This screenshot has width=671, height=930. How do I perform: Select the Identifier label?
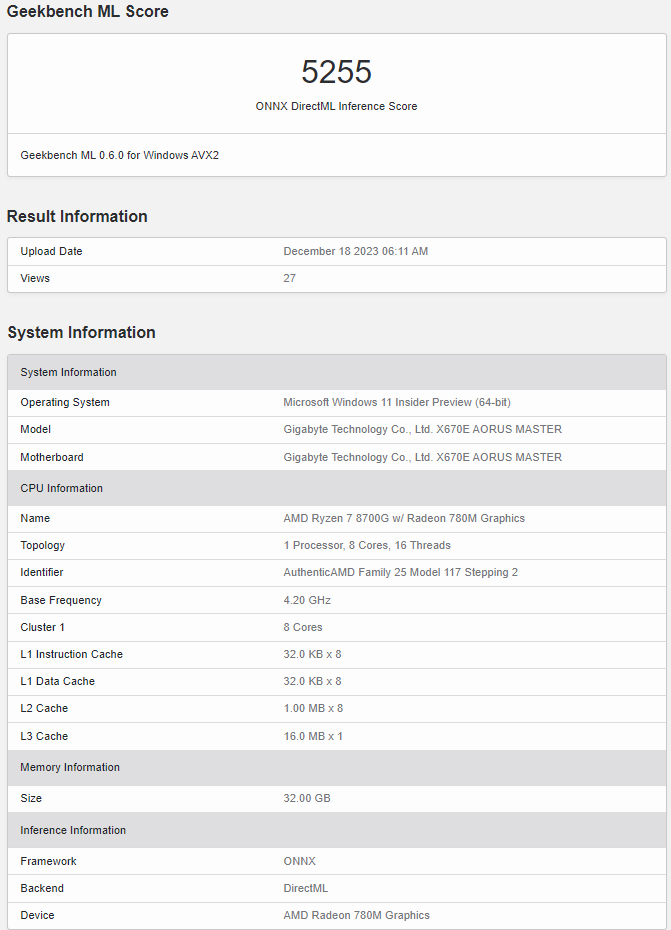coord(42,572)
